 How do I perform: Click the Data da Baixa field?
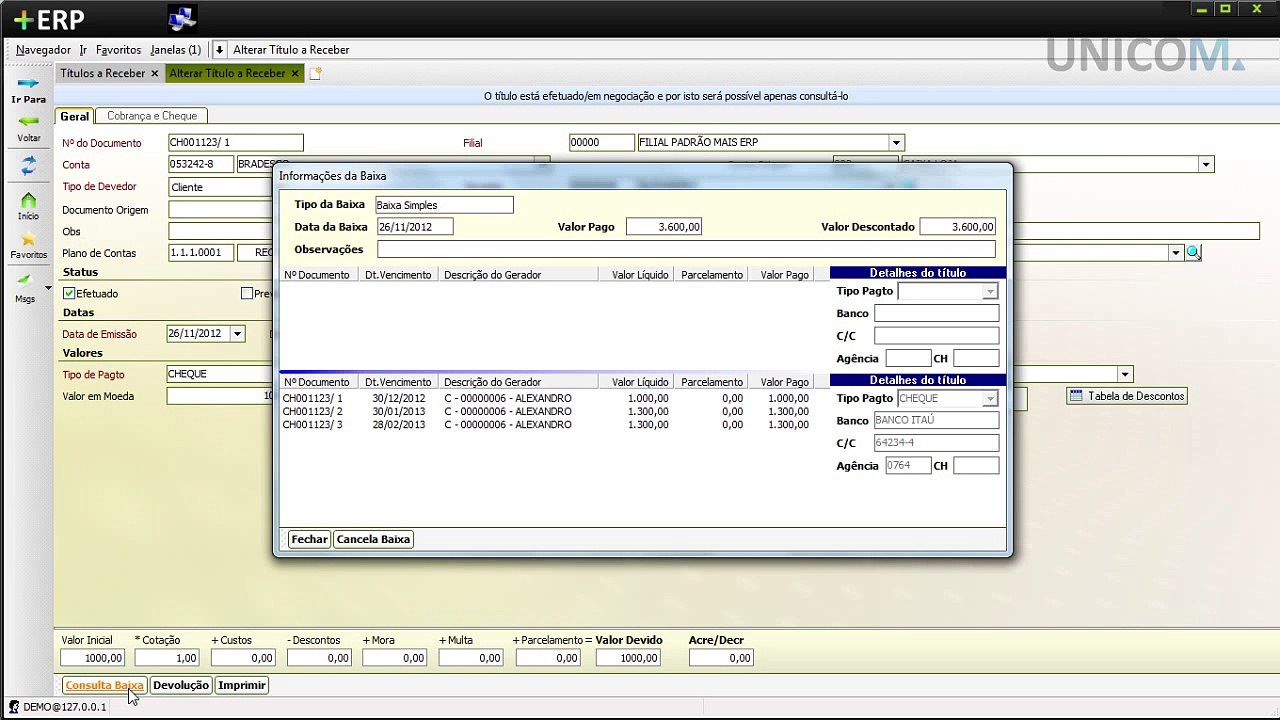[x=415, y=227]
